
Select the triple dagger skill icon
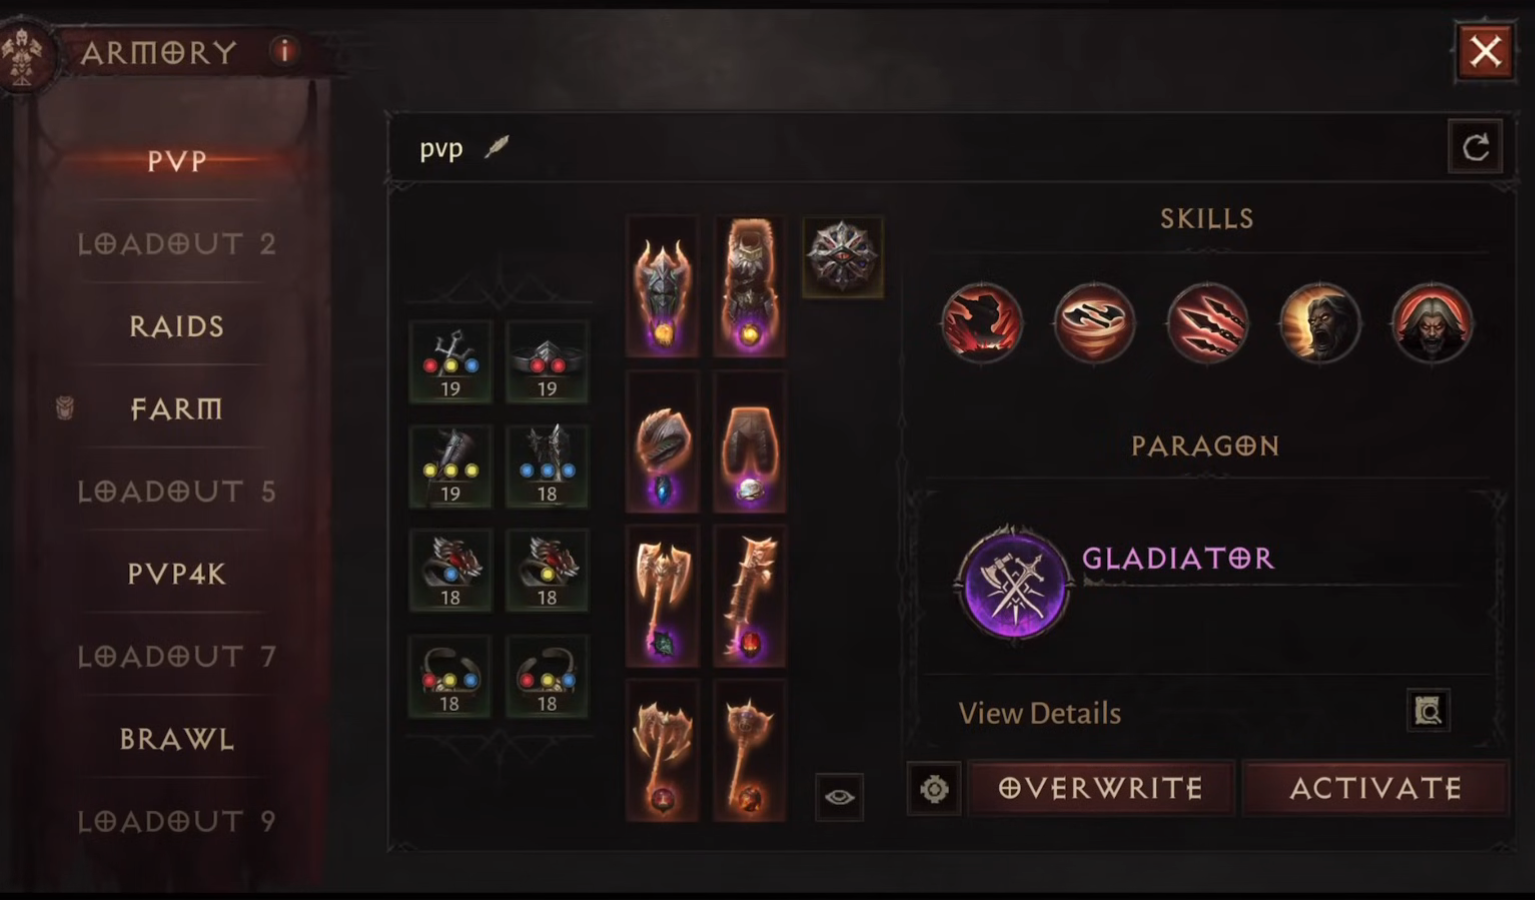coord(1208,323)
